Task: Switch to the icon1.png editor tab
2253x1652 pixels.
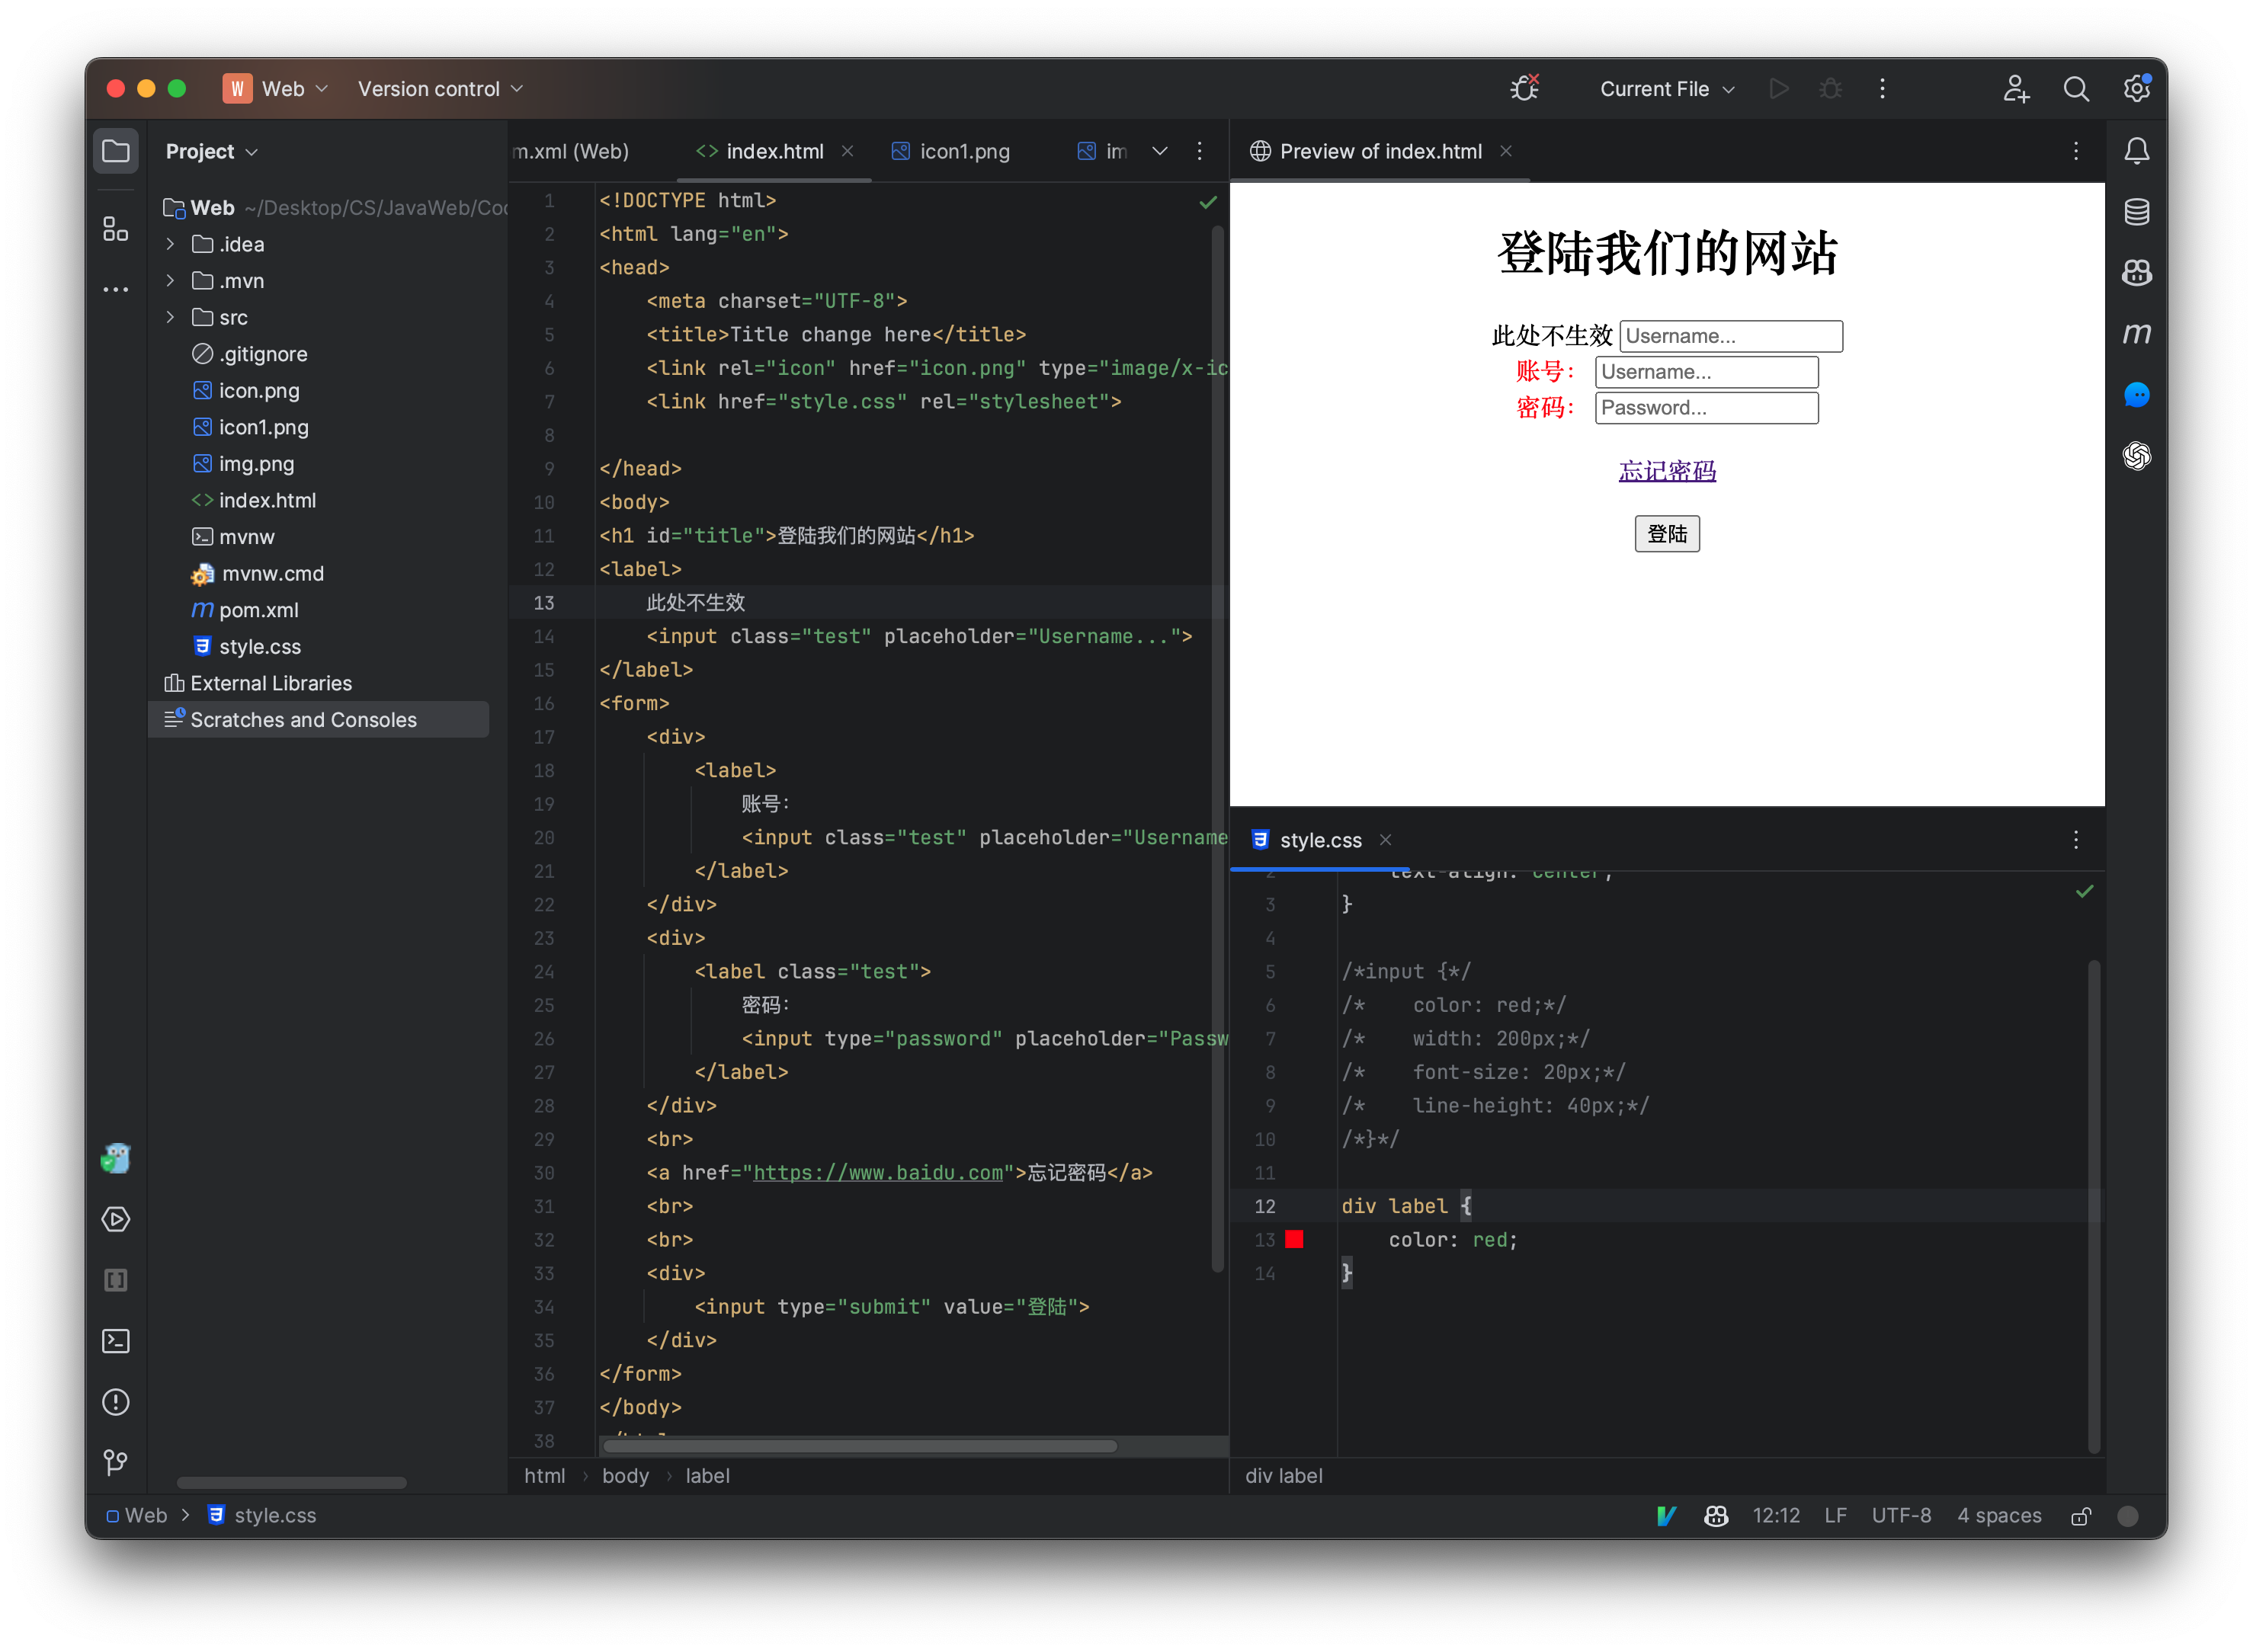Action: click(963, 151)
